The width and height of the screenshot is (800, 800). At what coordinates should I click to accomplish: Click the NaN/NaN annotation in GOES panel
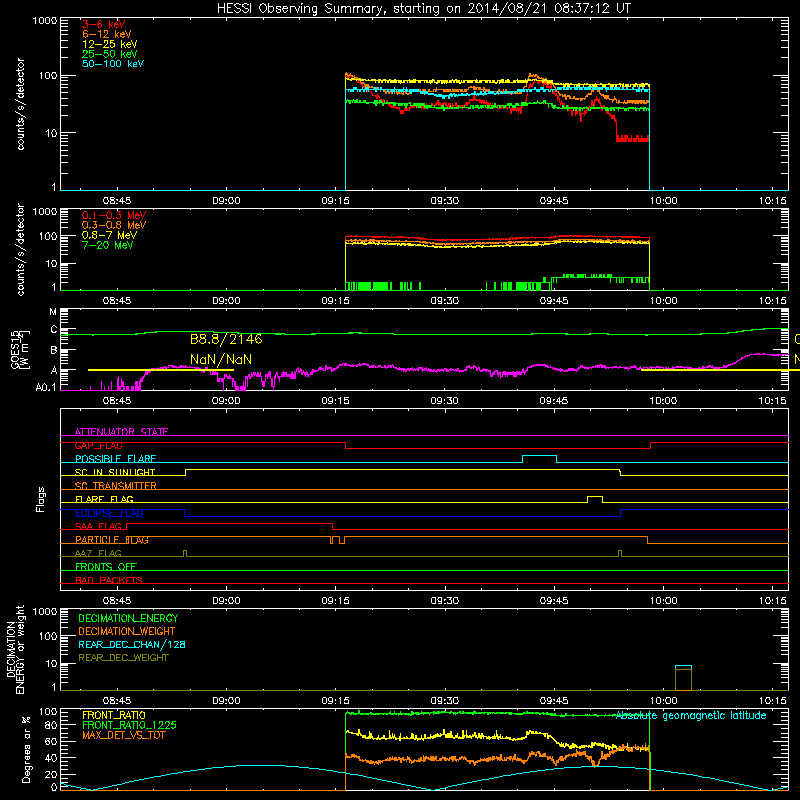click(x=220, y=360)
